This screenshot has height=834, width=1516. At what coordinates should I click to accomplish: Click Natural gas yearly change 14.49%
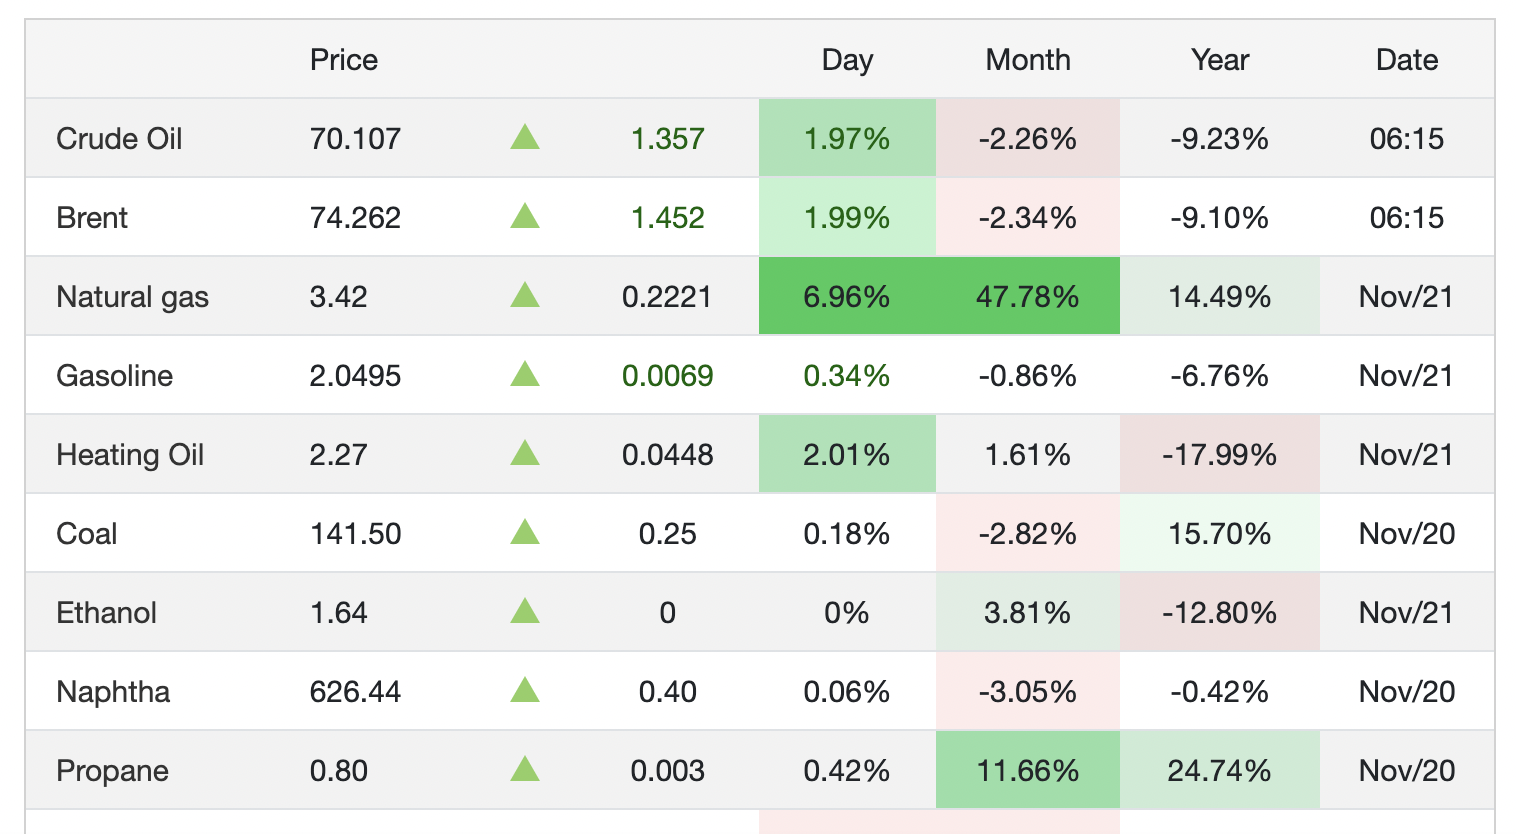1220,296
